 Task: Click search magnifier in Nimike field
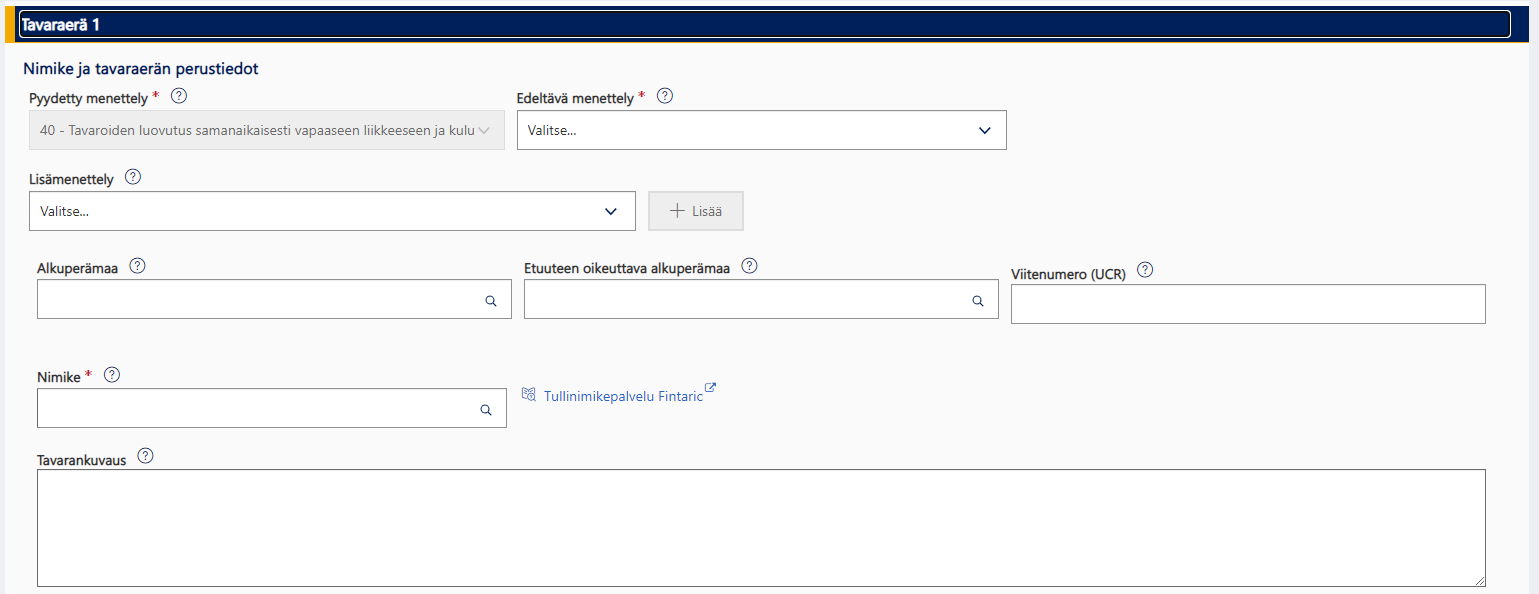[486, 409]
